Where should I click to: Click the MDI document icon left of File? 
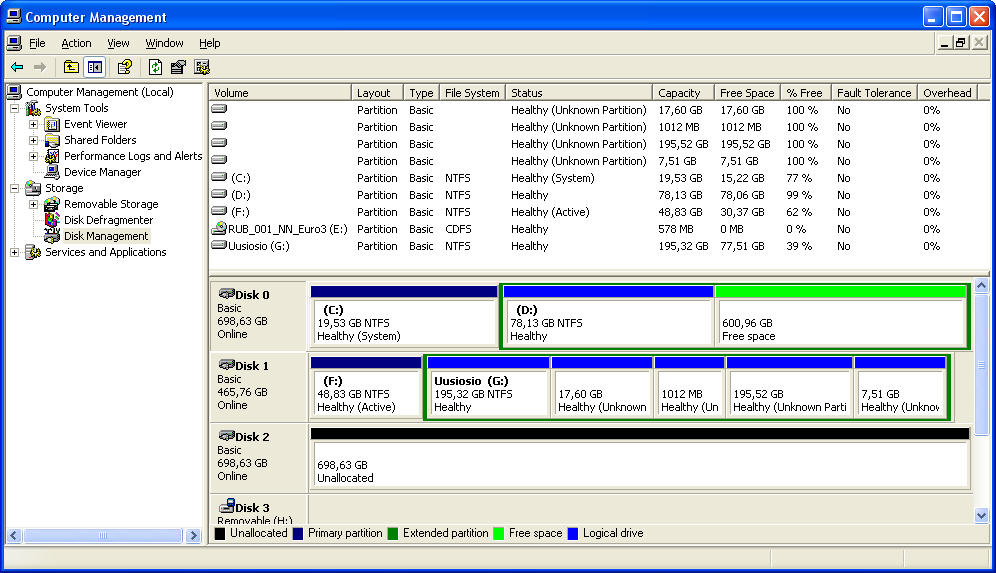(x=14, y=43)
